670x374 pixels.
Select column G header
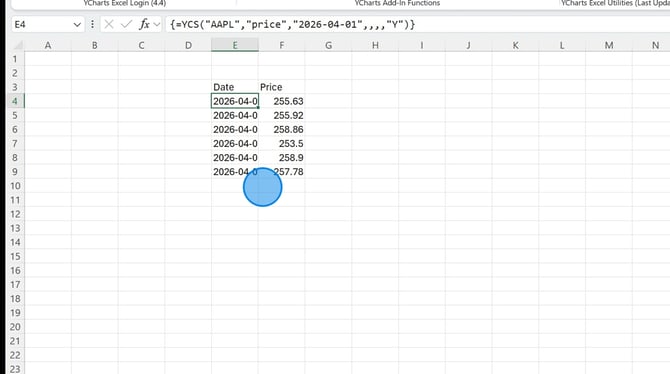pyautogui.click(x=328, y=45)
